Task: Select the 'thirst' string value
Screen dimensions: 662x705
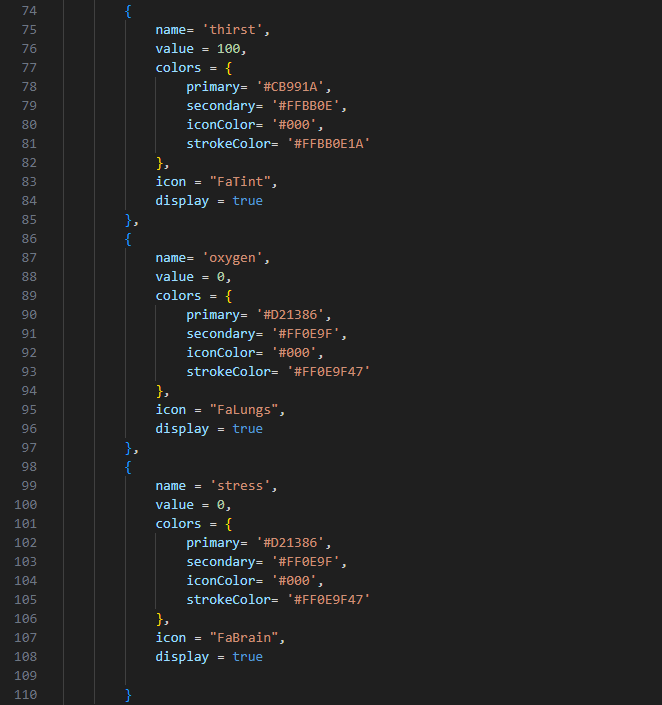Action: click(x=233, y=30)
